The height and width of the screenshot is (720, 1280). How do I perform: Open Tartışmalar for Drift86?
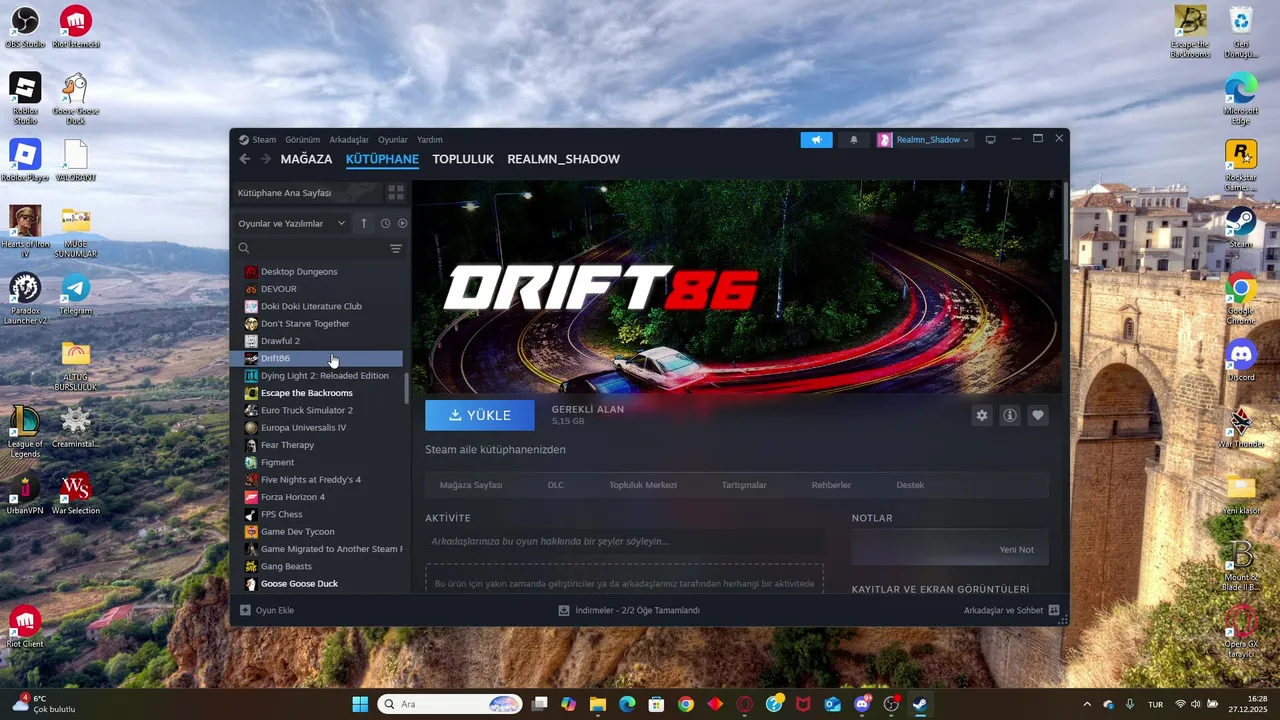click(x=744, y=485)
